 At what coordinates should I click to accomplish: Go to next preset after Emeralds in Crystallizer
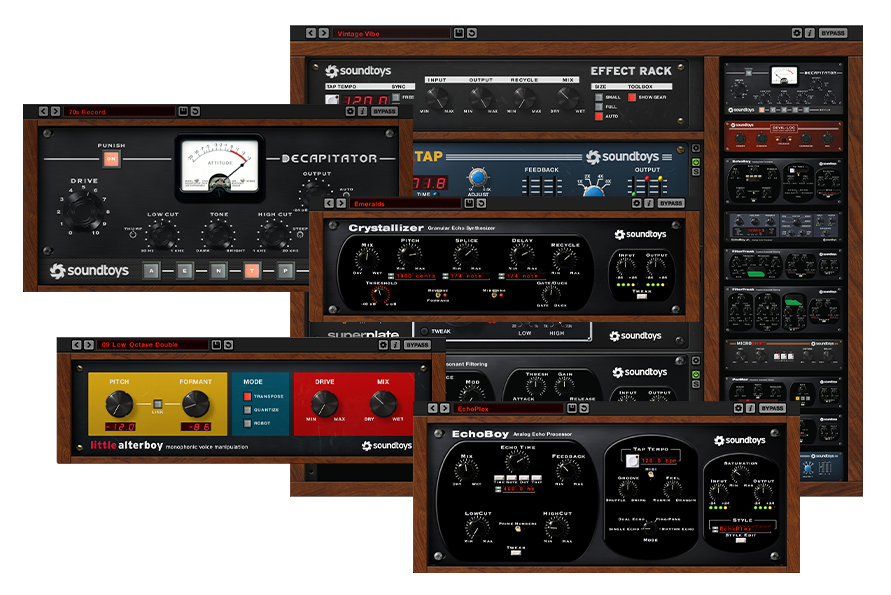click(x=341, y=203)
